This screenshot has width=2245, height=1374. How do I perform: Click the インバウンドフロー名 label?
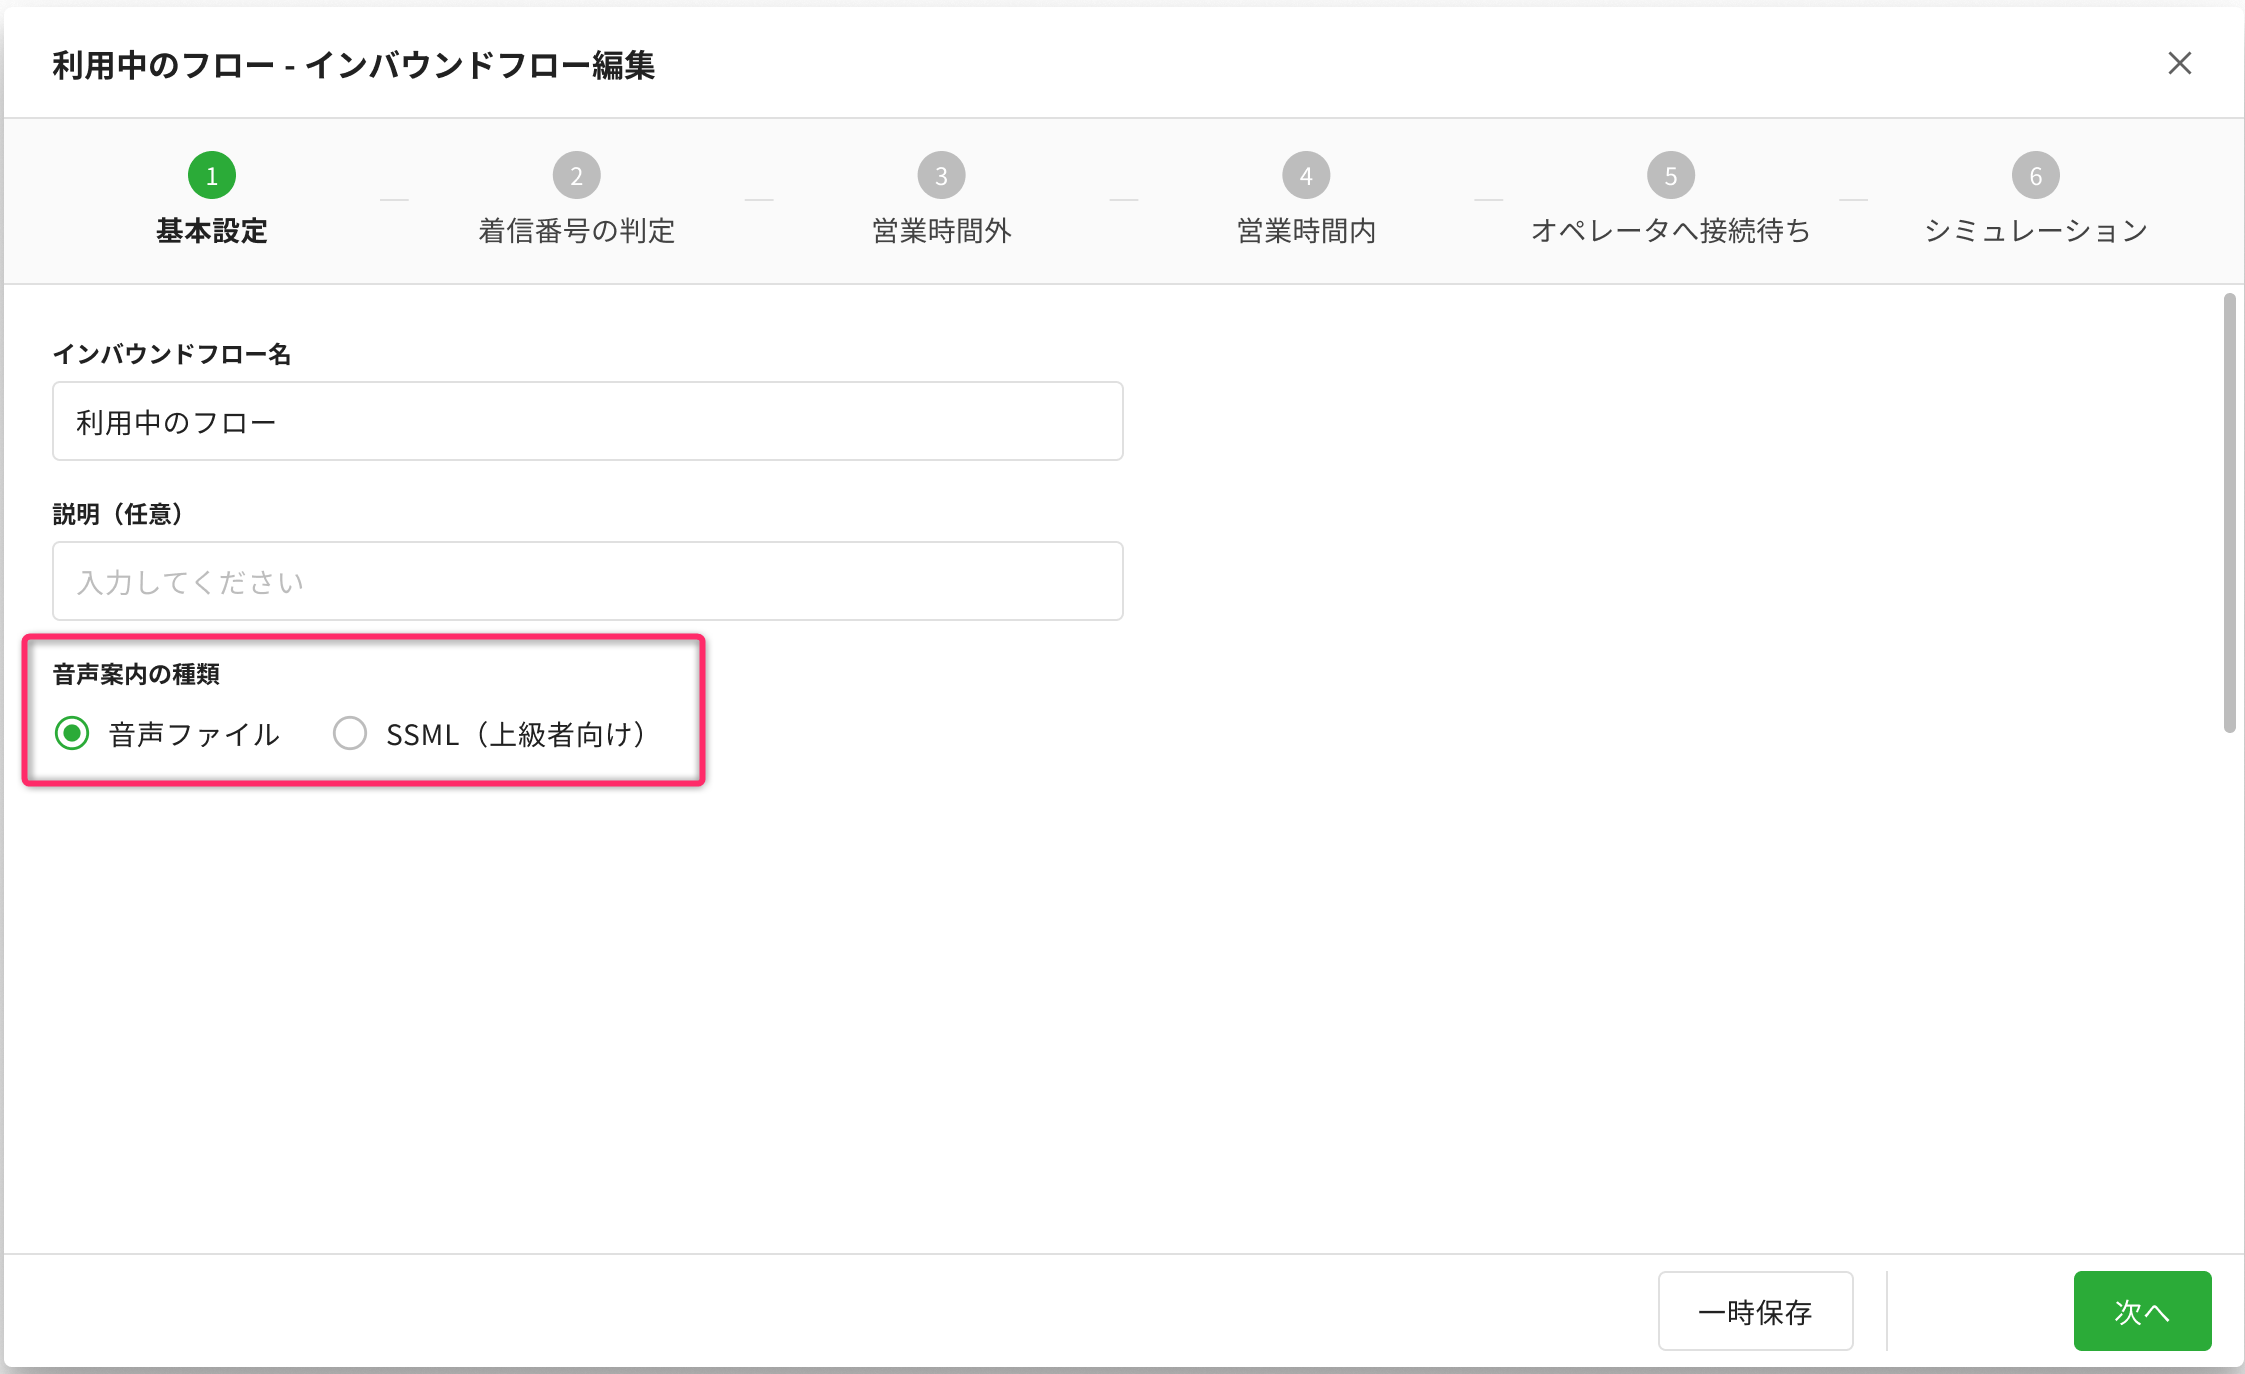click(171, 354)
